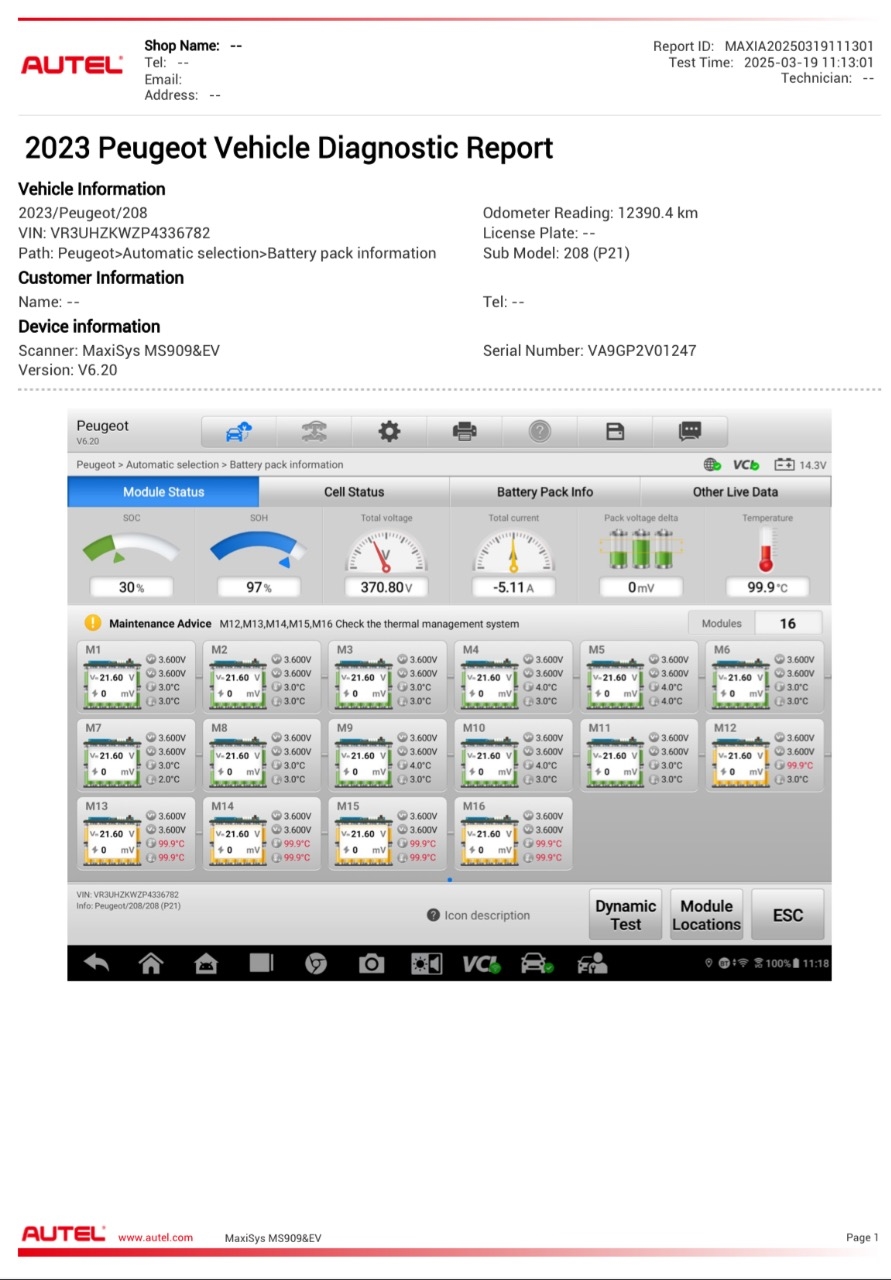Switch to the Cell Status tab
891x1280 pixels.
(x=354, y=491)
